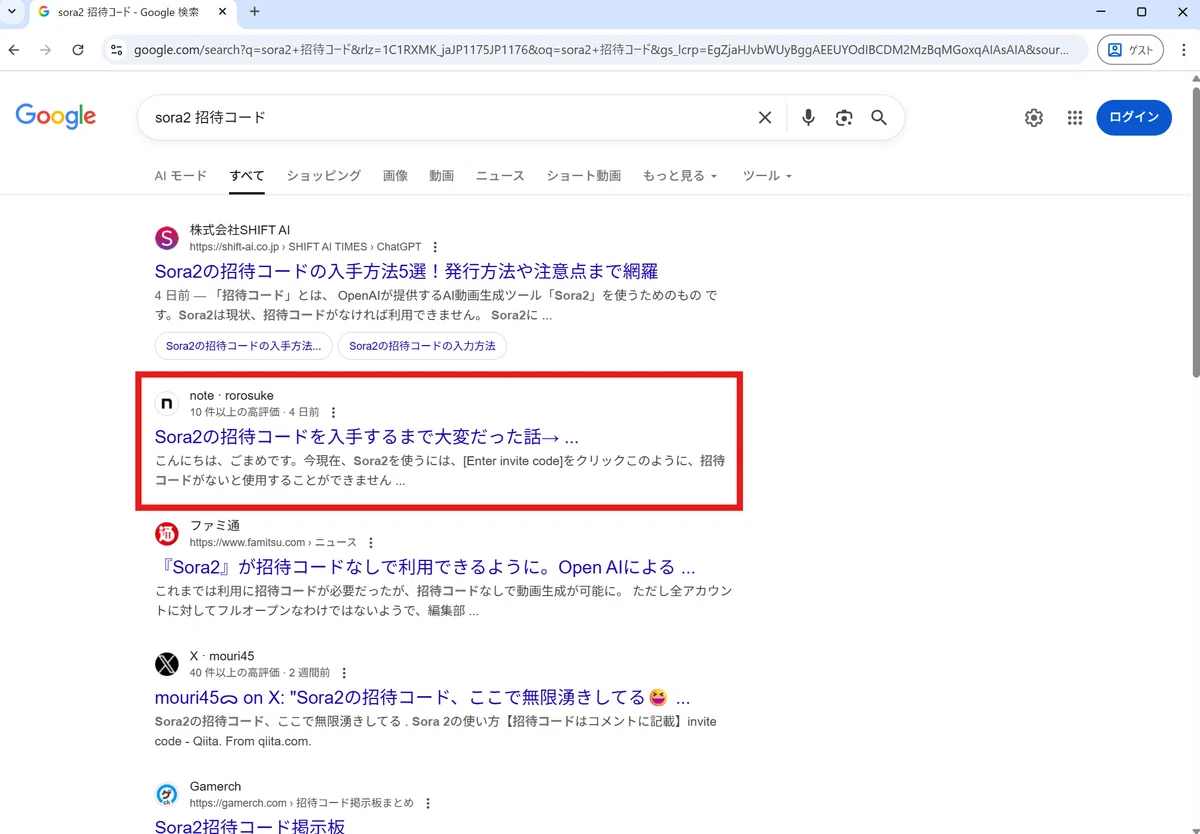This screenshot has height=834, width=1200.
Task: Click the browser forward arrow
Action: (45, 50)
